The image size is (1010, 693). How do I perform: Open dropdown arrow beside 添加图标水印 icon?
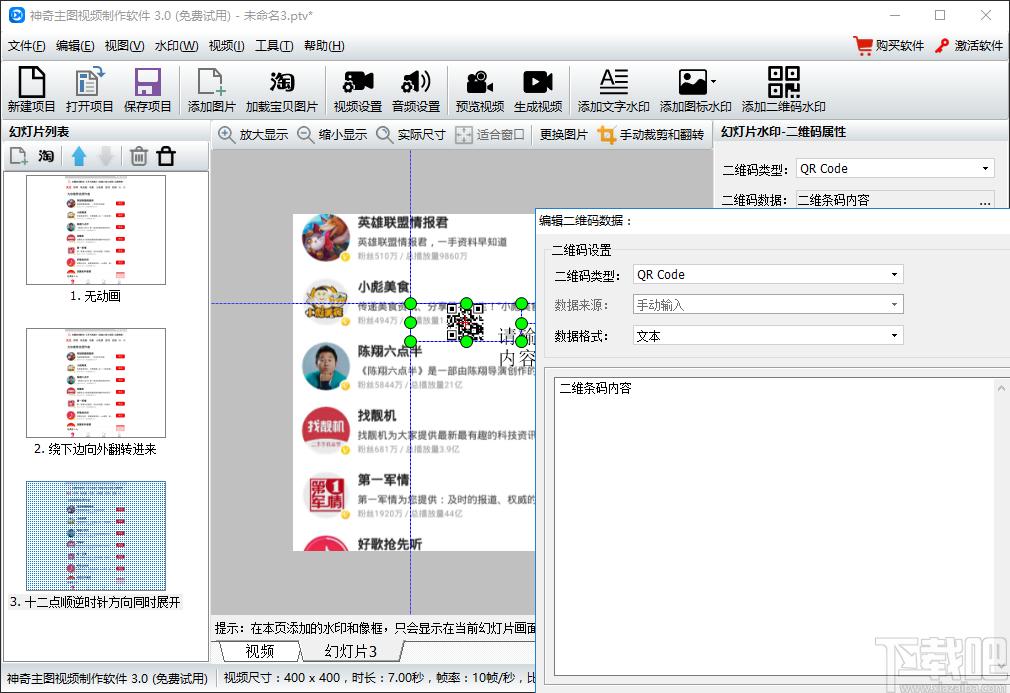[x=713, y=82]
